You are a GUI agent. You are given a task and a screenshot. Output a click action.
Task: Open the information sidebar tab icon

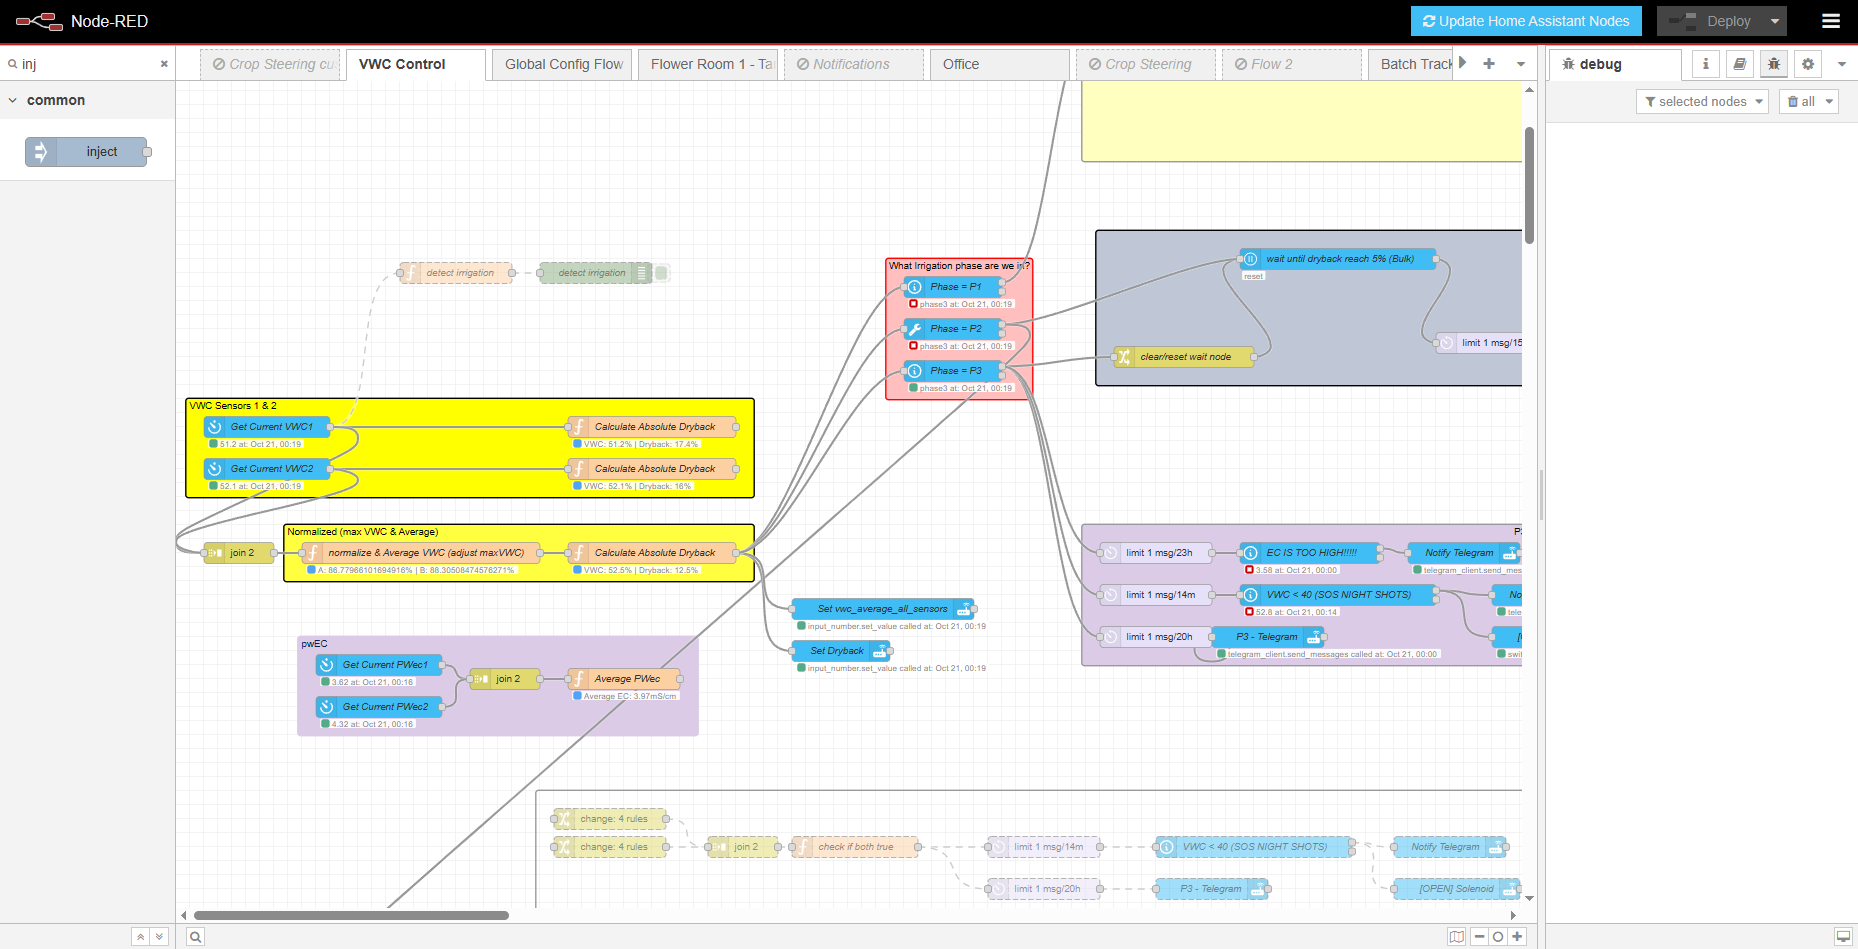coord(1706,64)
